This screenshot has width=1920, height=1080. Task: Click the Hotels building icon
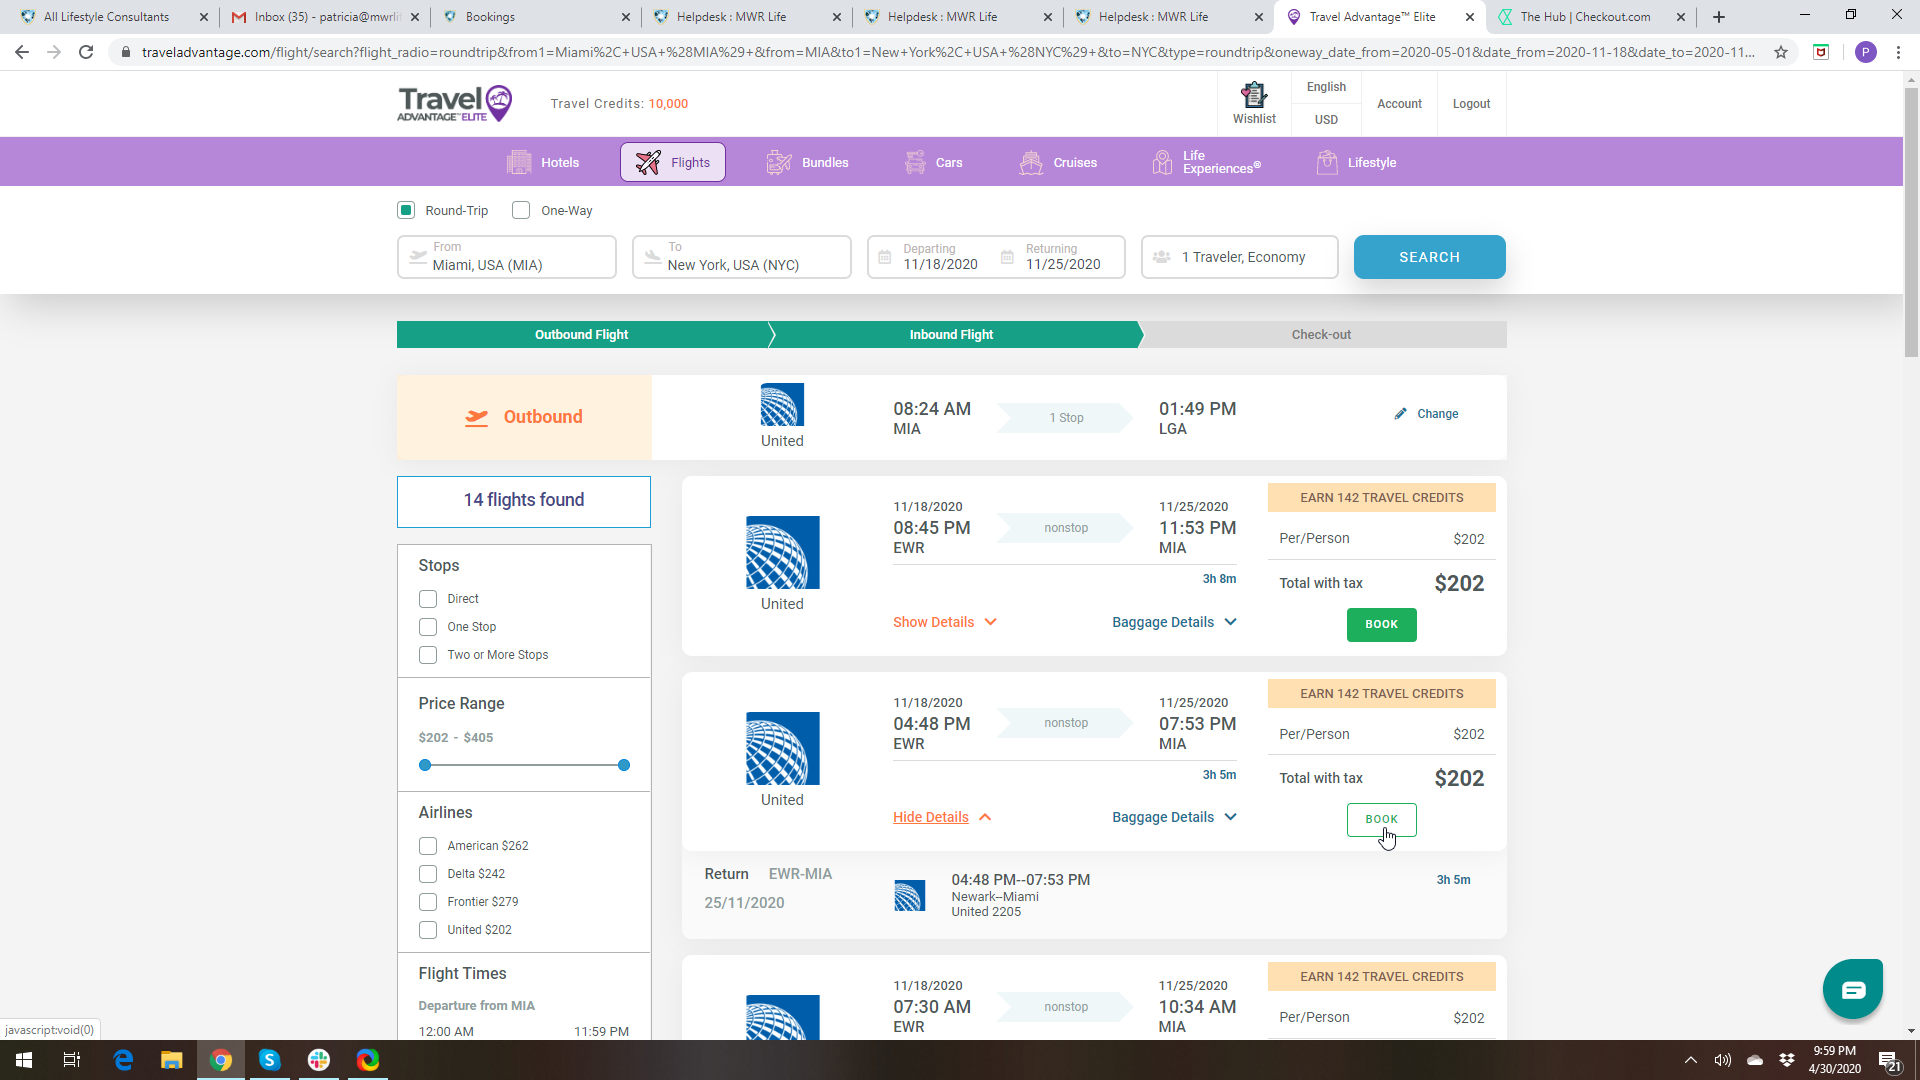(519, 162)
